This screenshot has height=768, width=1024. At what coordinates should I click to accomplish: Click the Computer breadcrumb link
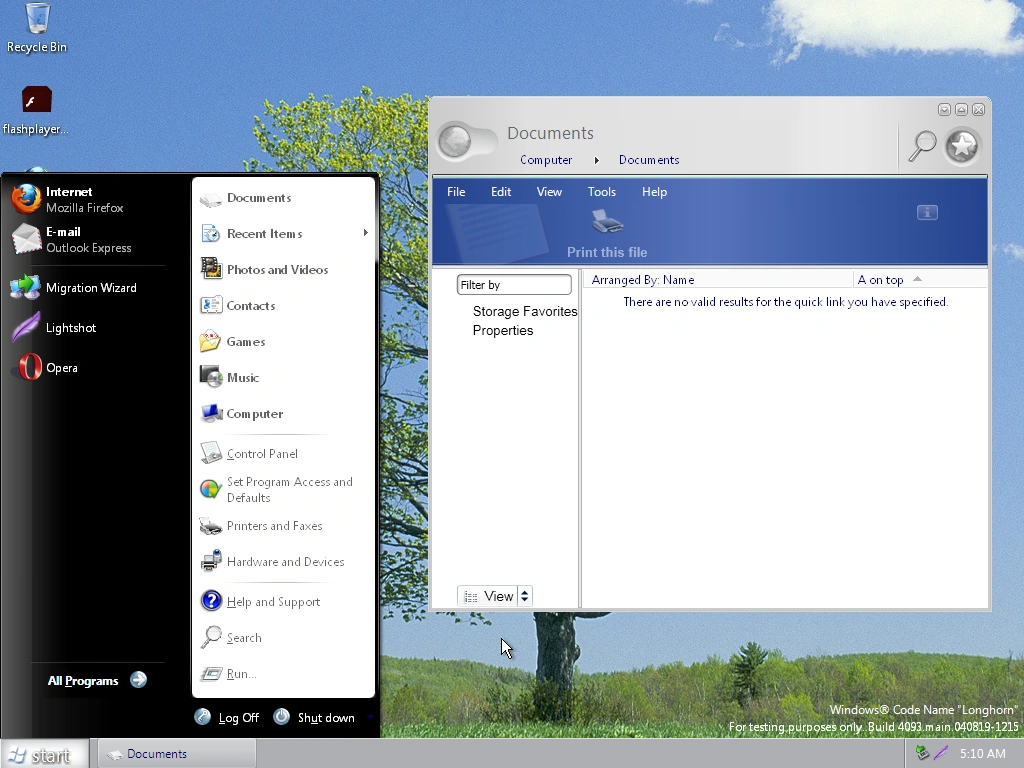546,160
